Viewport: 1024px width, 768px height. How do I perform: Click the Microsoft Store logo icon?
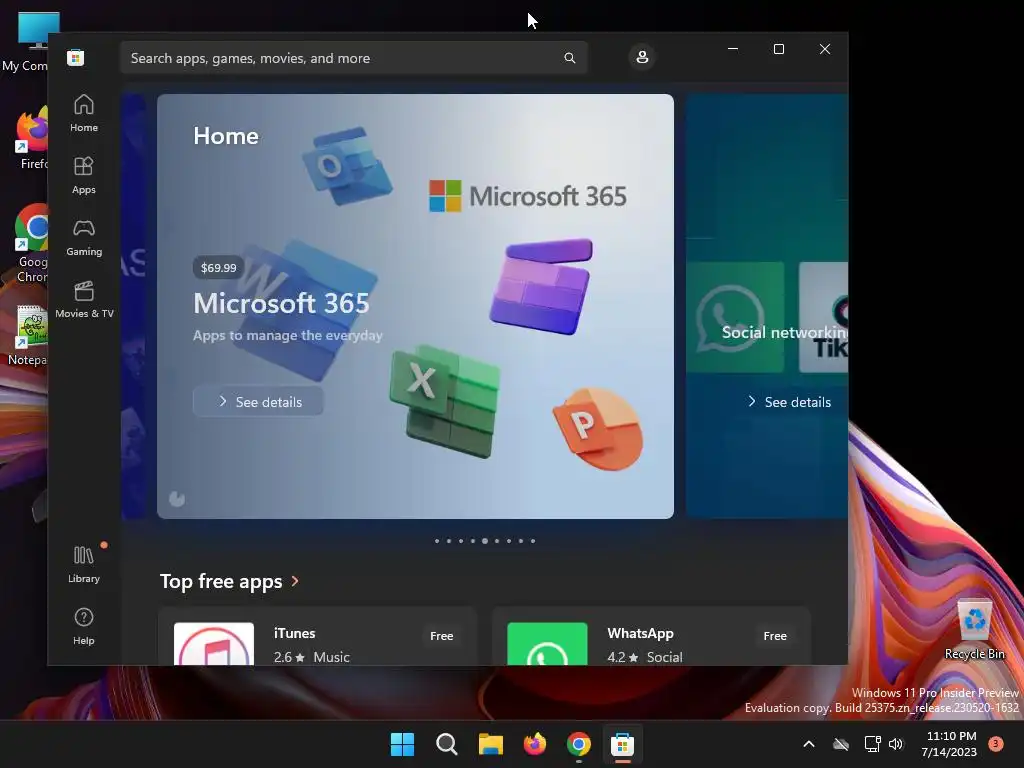(x=75, y=57)
